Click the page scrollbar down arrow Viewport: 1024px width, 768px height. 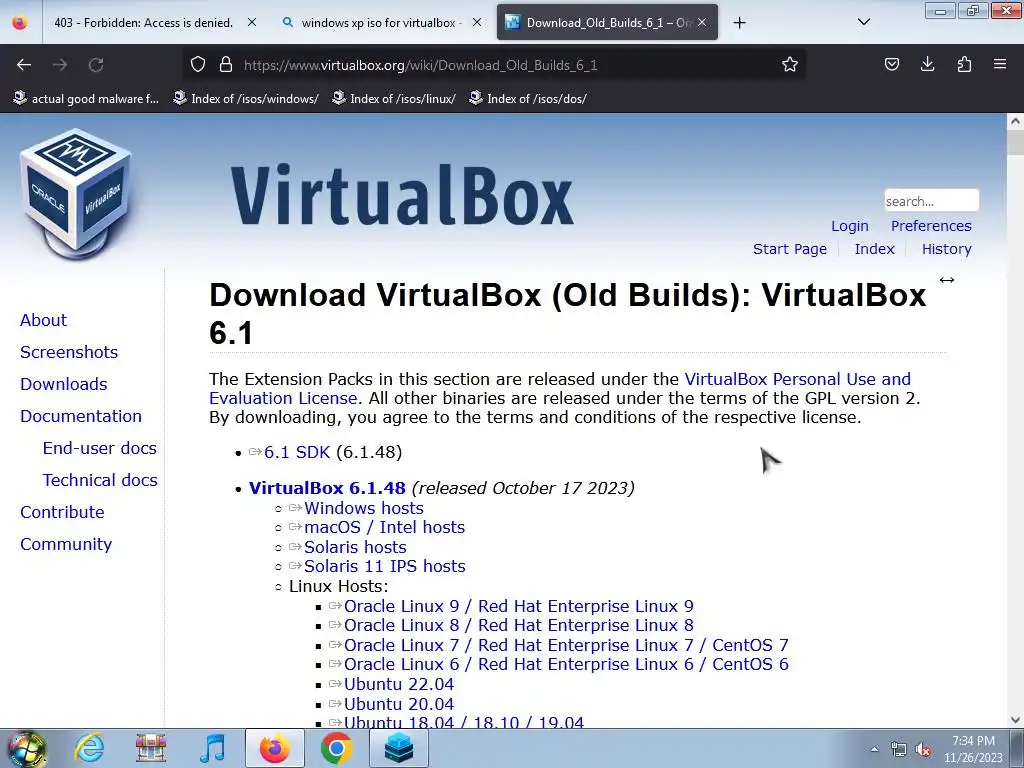point(1015,720)
